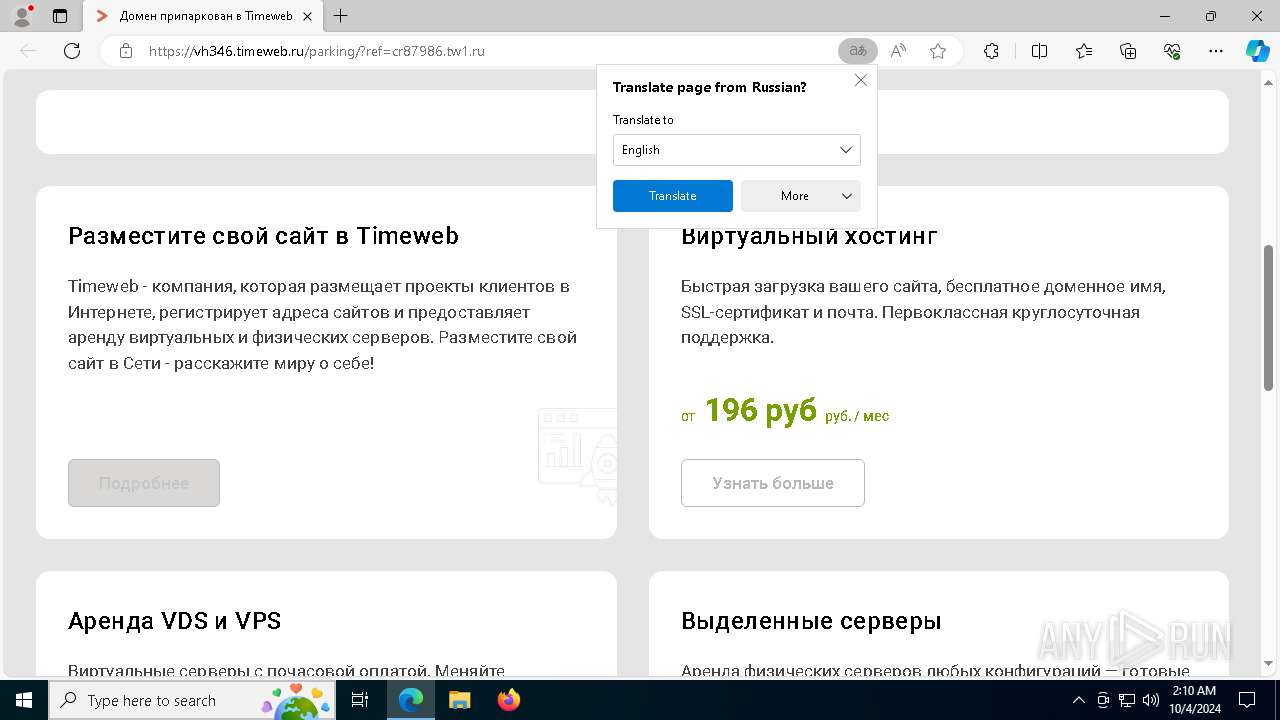
Task: Click the browser back arrow
Action: (28, 51)
